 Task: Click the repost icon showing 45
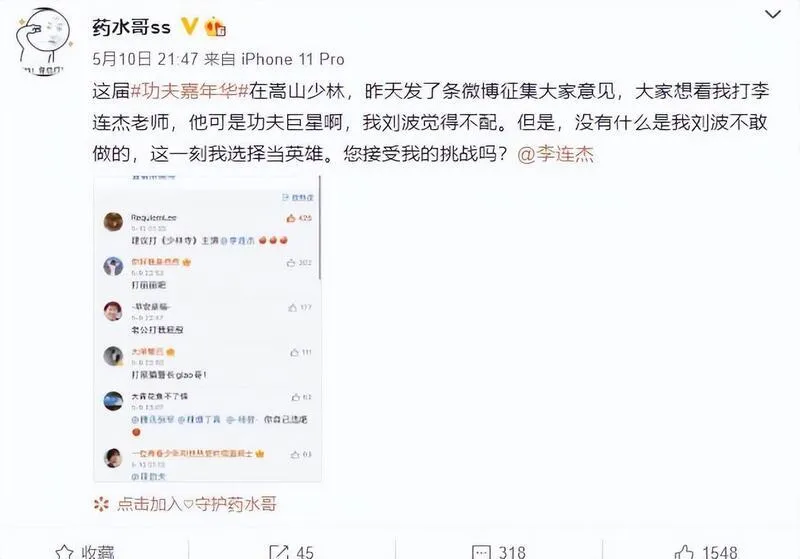point(279,552)
